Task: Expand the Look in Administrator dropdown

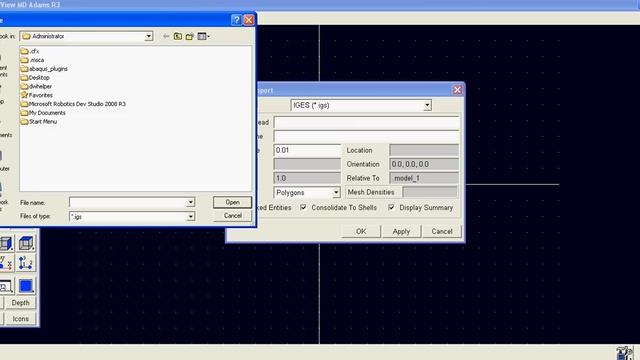Action: tap(149, 36)
